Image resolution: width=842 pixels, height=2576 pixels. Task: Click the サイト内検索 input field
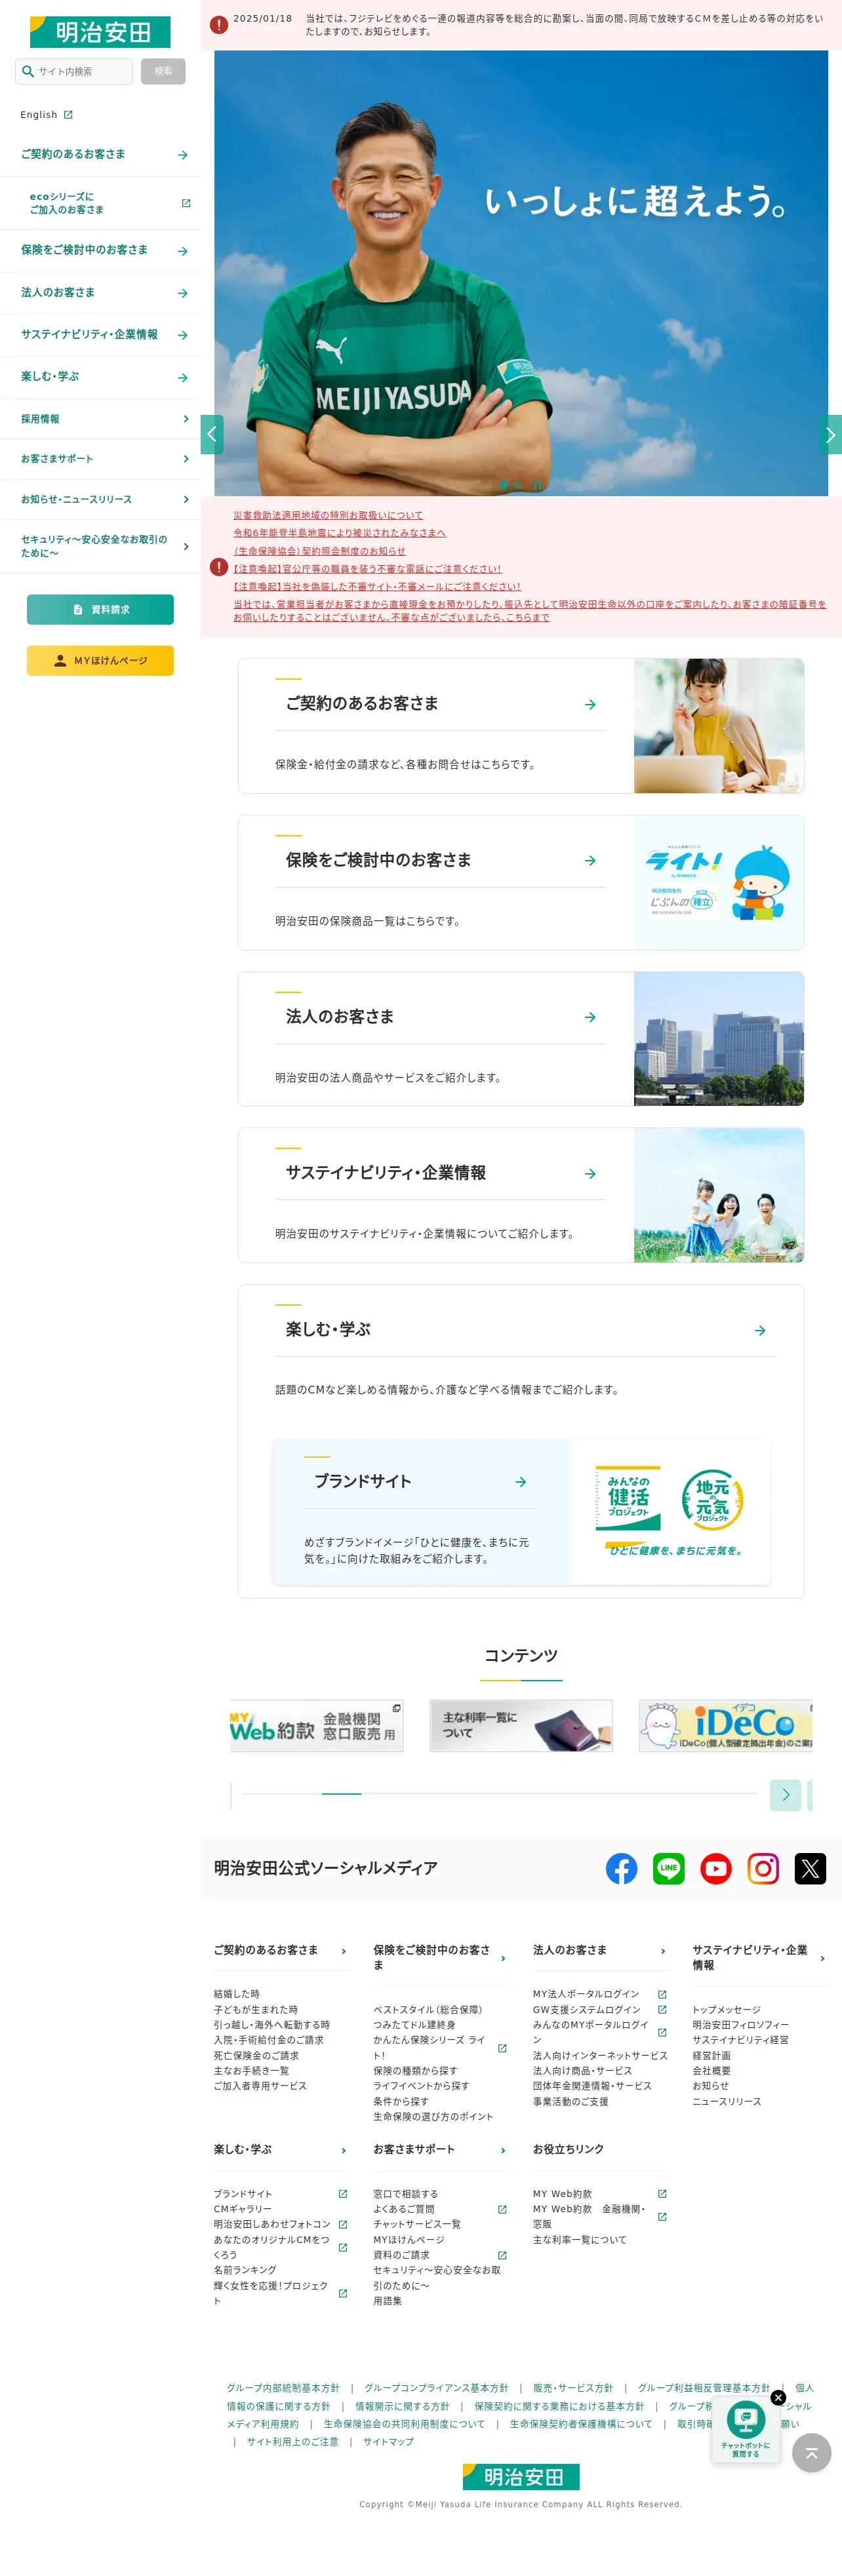pyautogui.click(x=74, y=71)
